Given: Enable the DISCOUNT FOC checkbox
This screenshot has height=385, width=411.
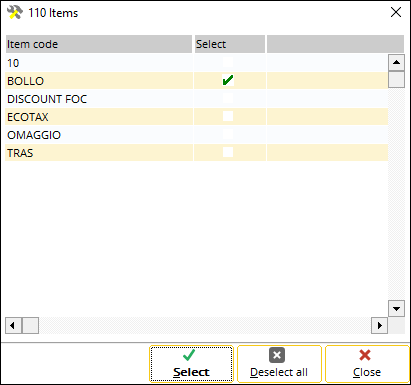Looking at the screenshot, I should (228, 99).
